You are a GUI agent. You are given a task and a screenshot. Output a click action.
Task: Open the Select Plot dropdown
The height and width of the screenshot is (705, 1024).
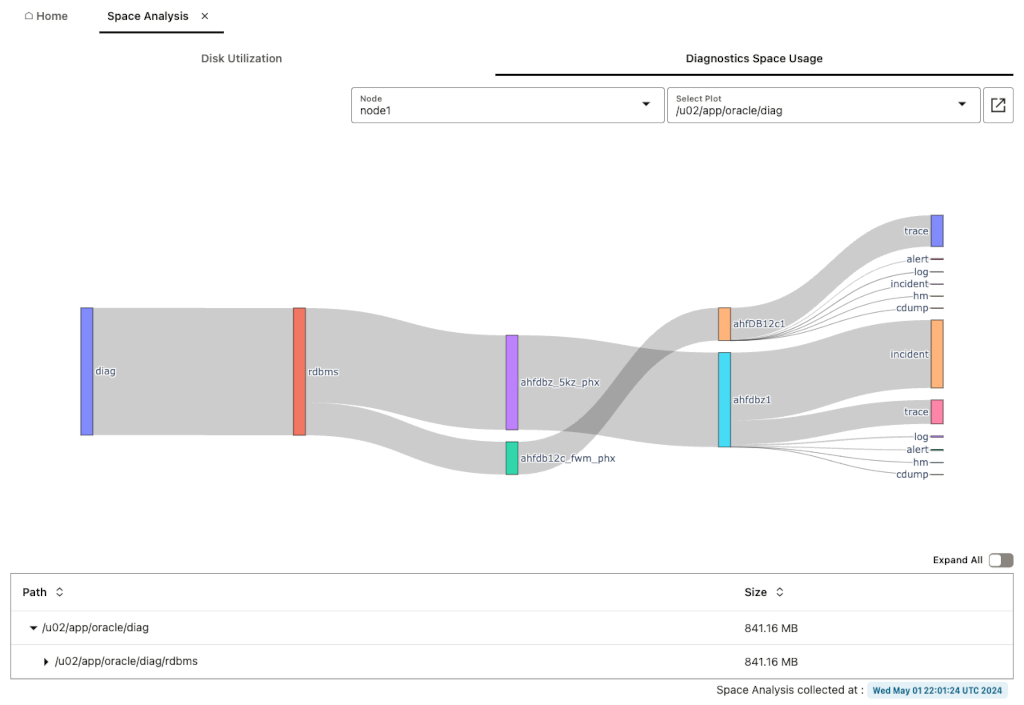961,105
